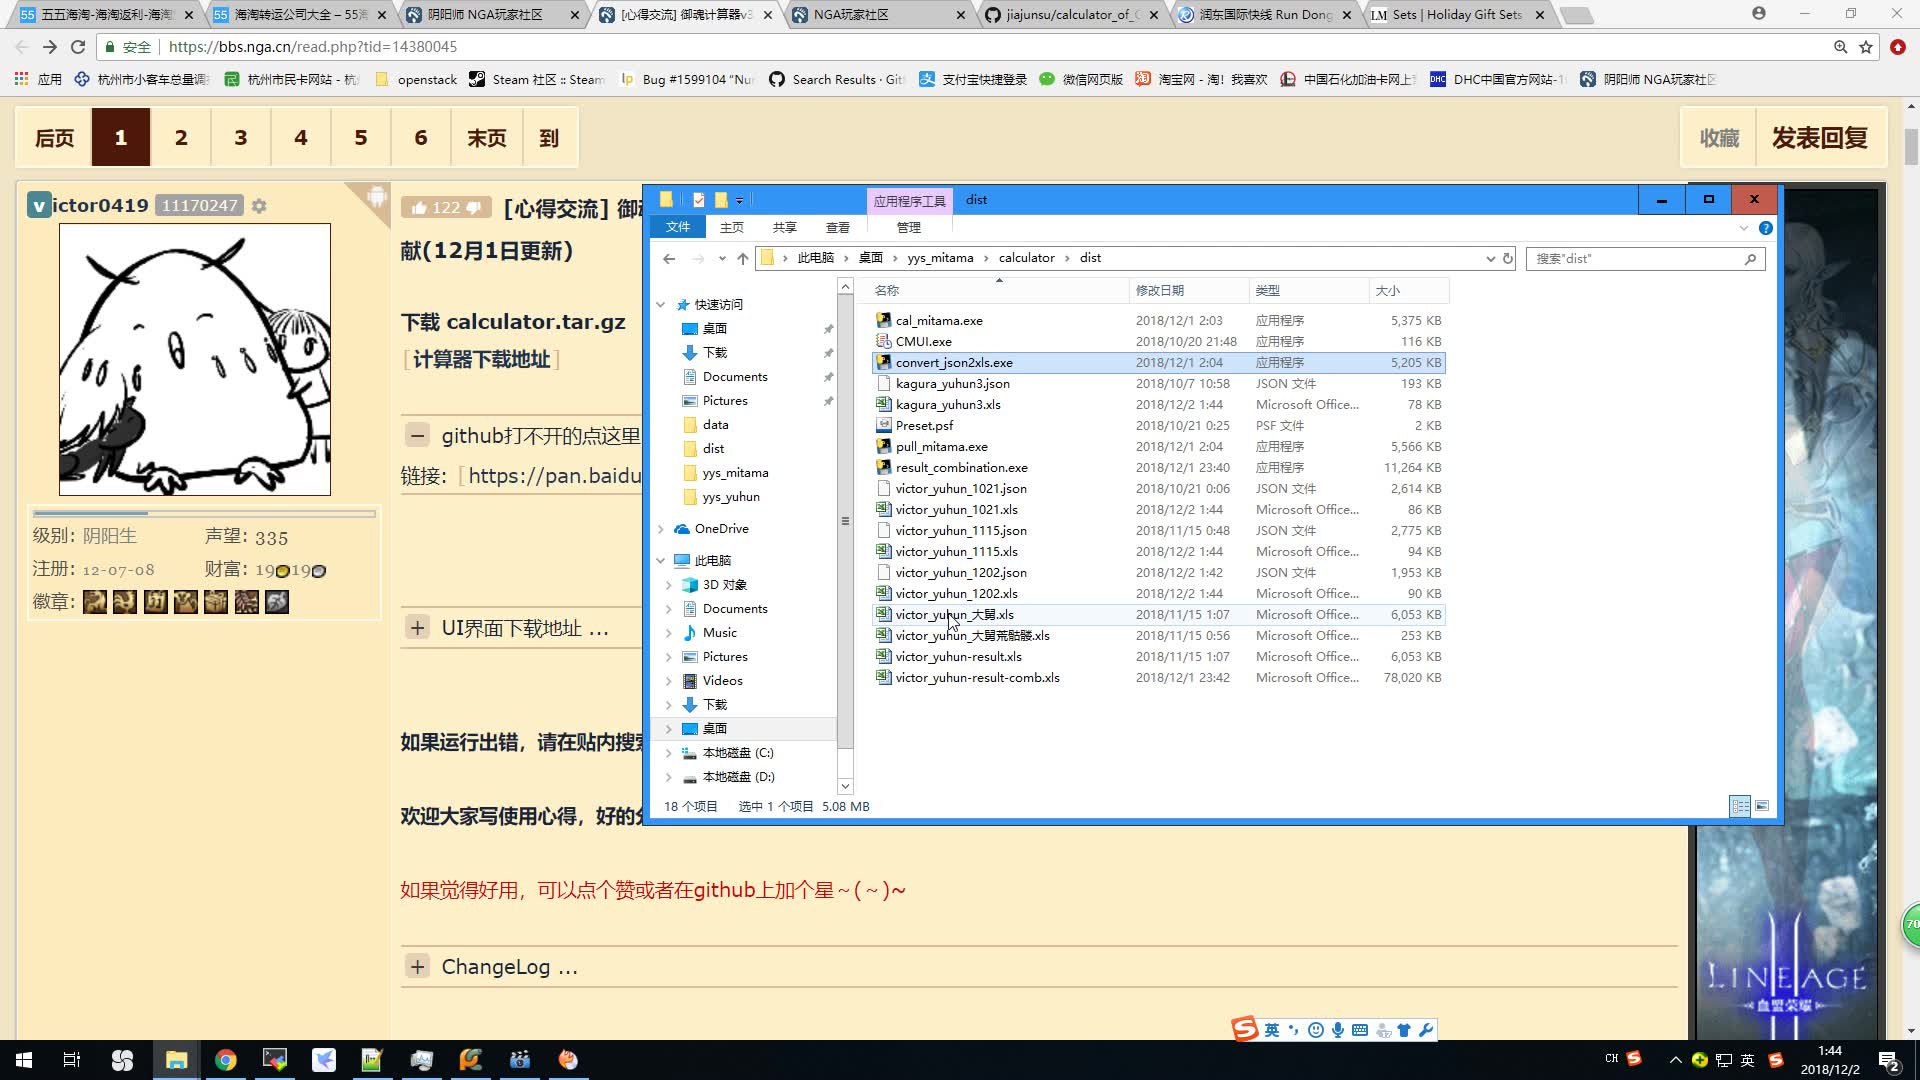Expand the OneDrive tree node
This screenshot has width=1920, height=1080.
(661, 529)
